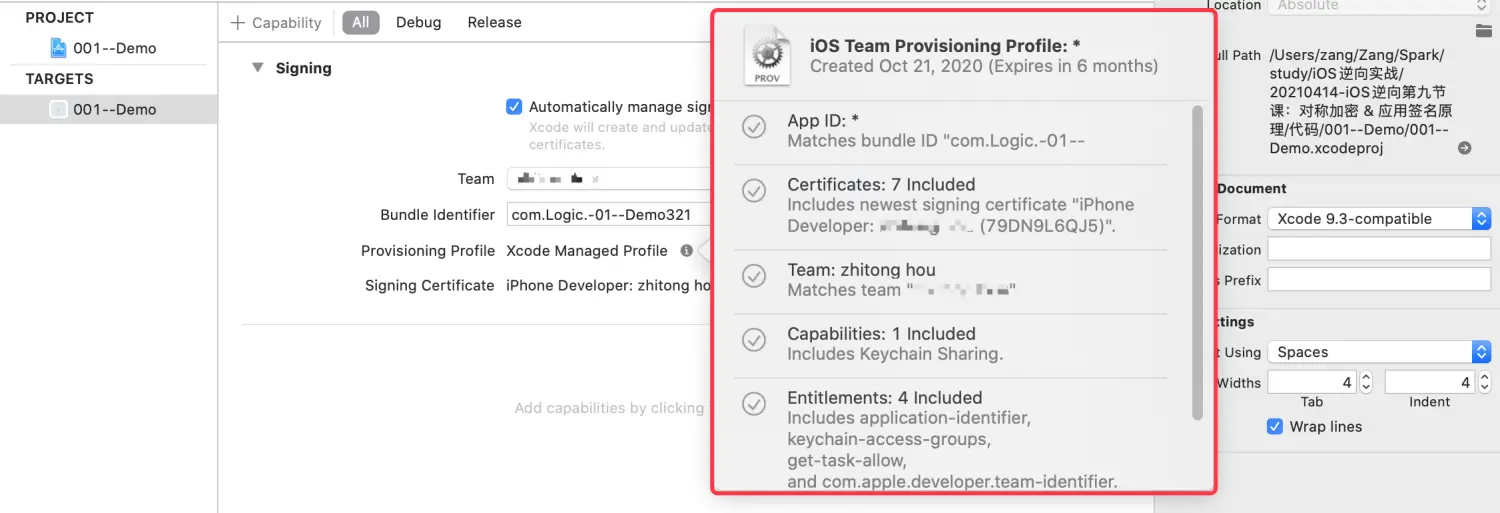Toggle the Wrap lines checkbox
This screenshot has height=513, width=1500.
(1275, 426)
